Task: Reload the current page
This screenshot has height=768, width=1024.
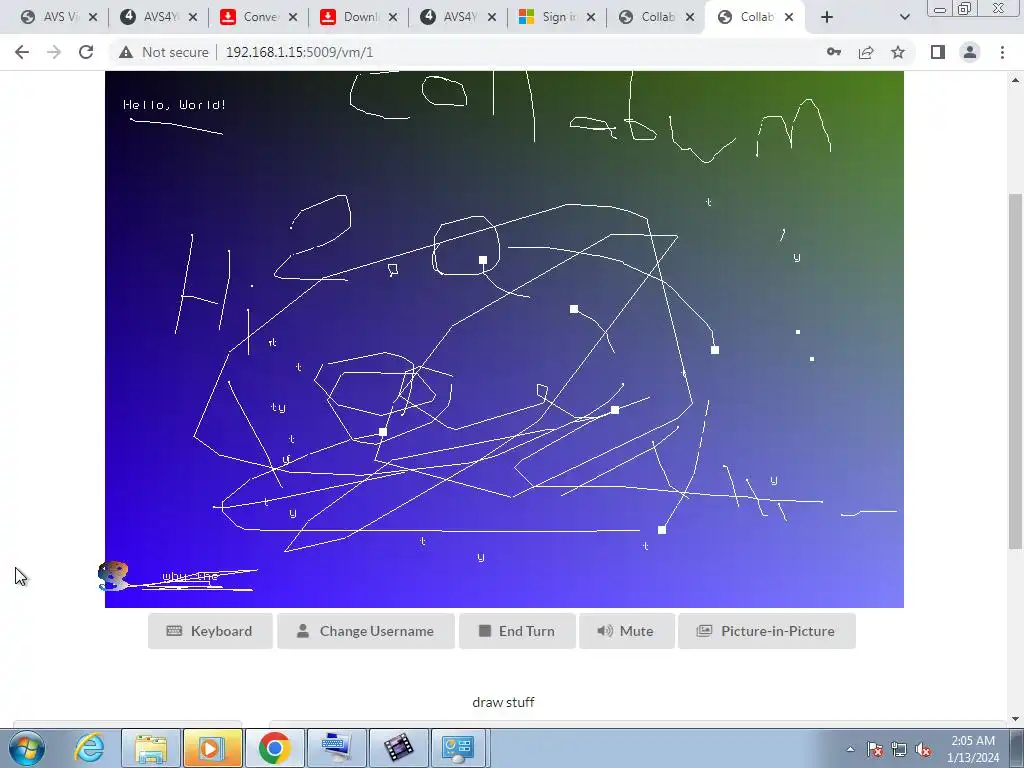Action: point(86,52)
